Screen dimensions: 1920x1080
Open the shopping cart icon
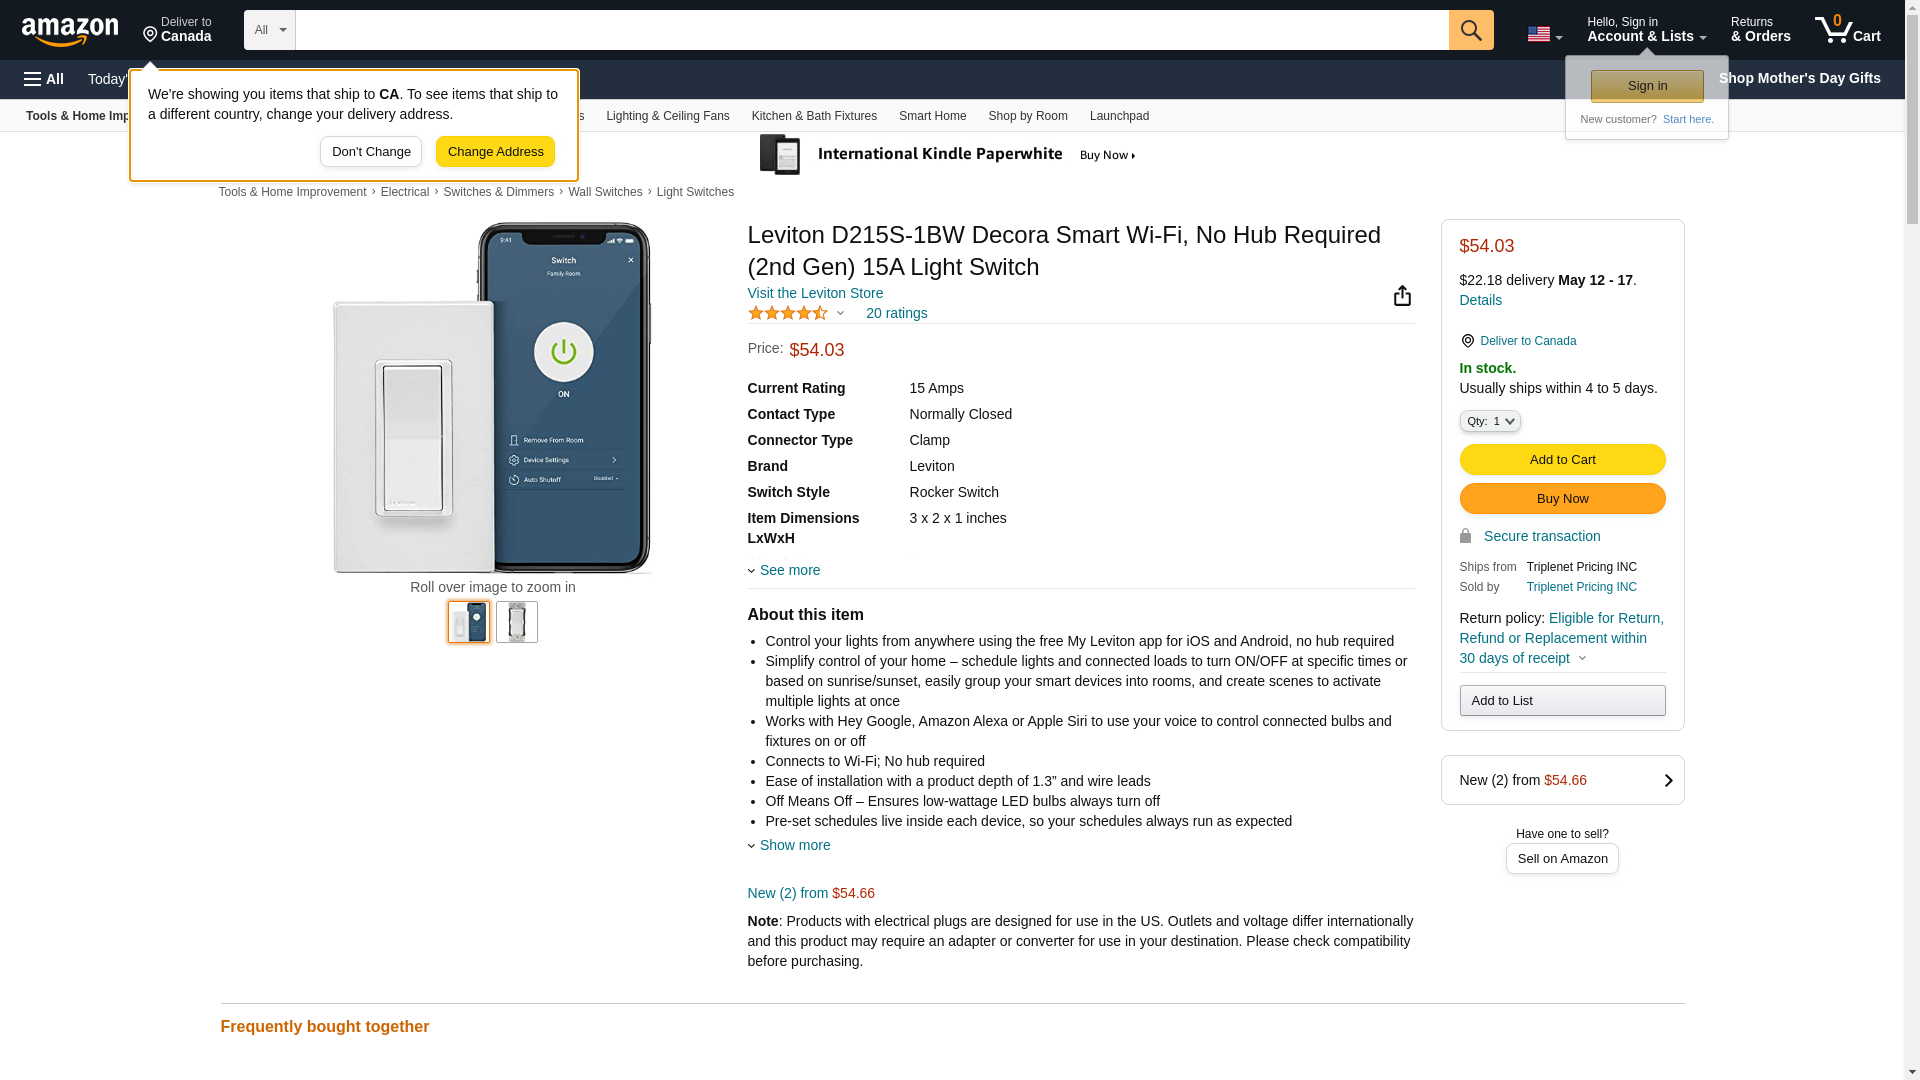tap(1847, 30)
